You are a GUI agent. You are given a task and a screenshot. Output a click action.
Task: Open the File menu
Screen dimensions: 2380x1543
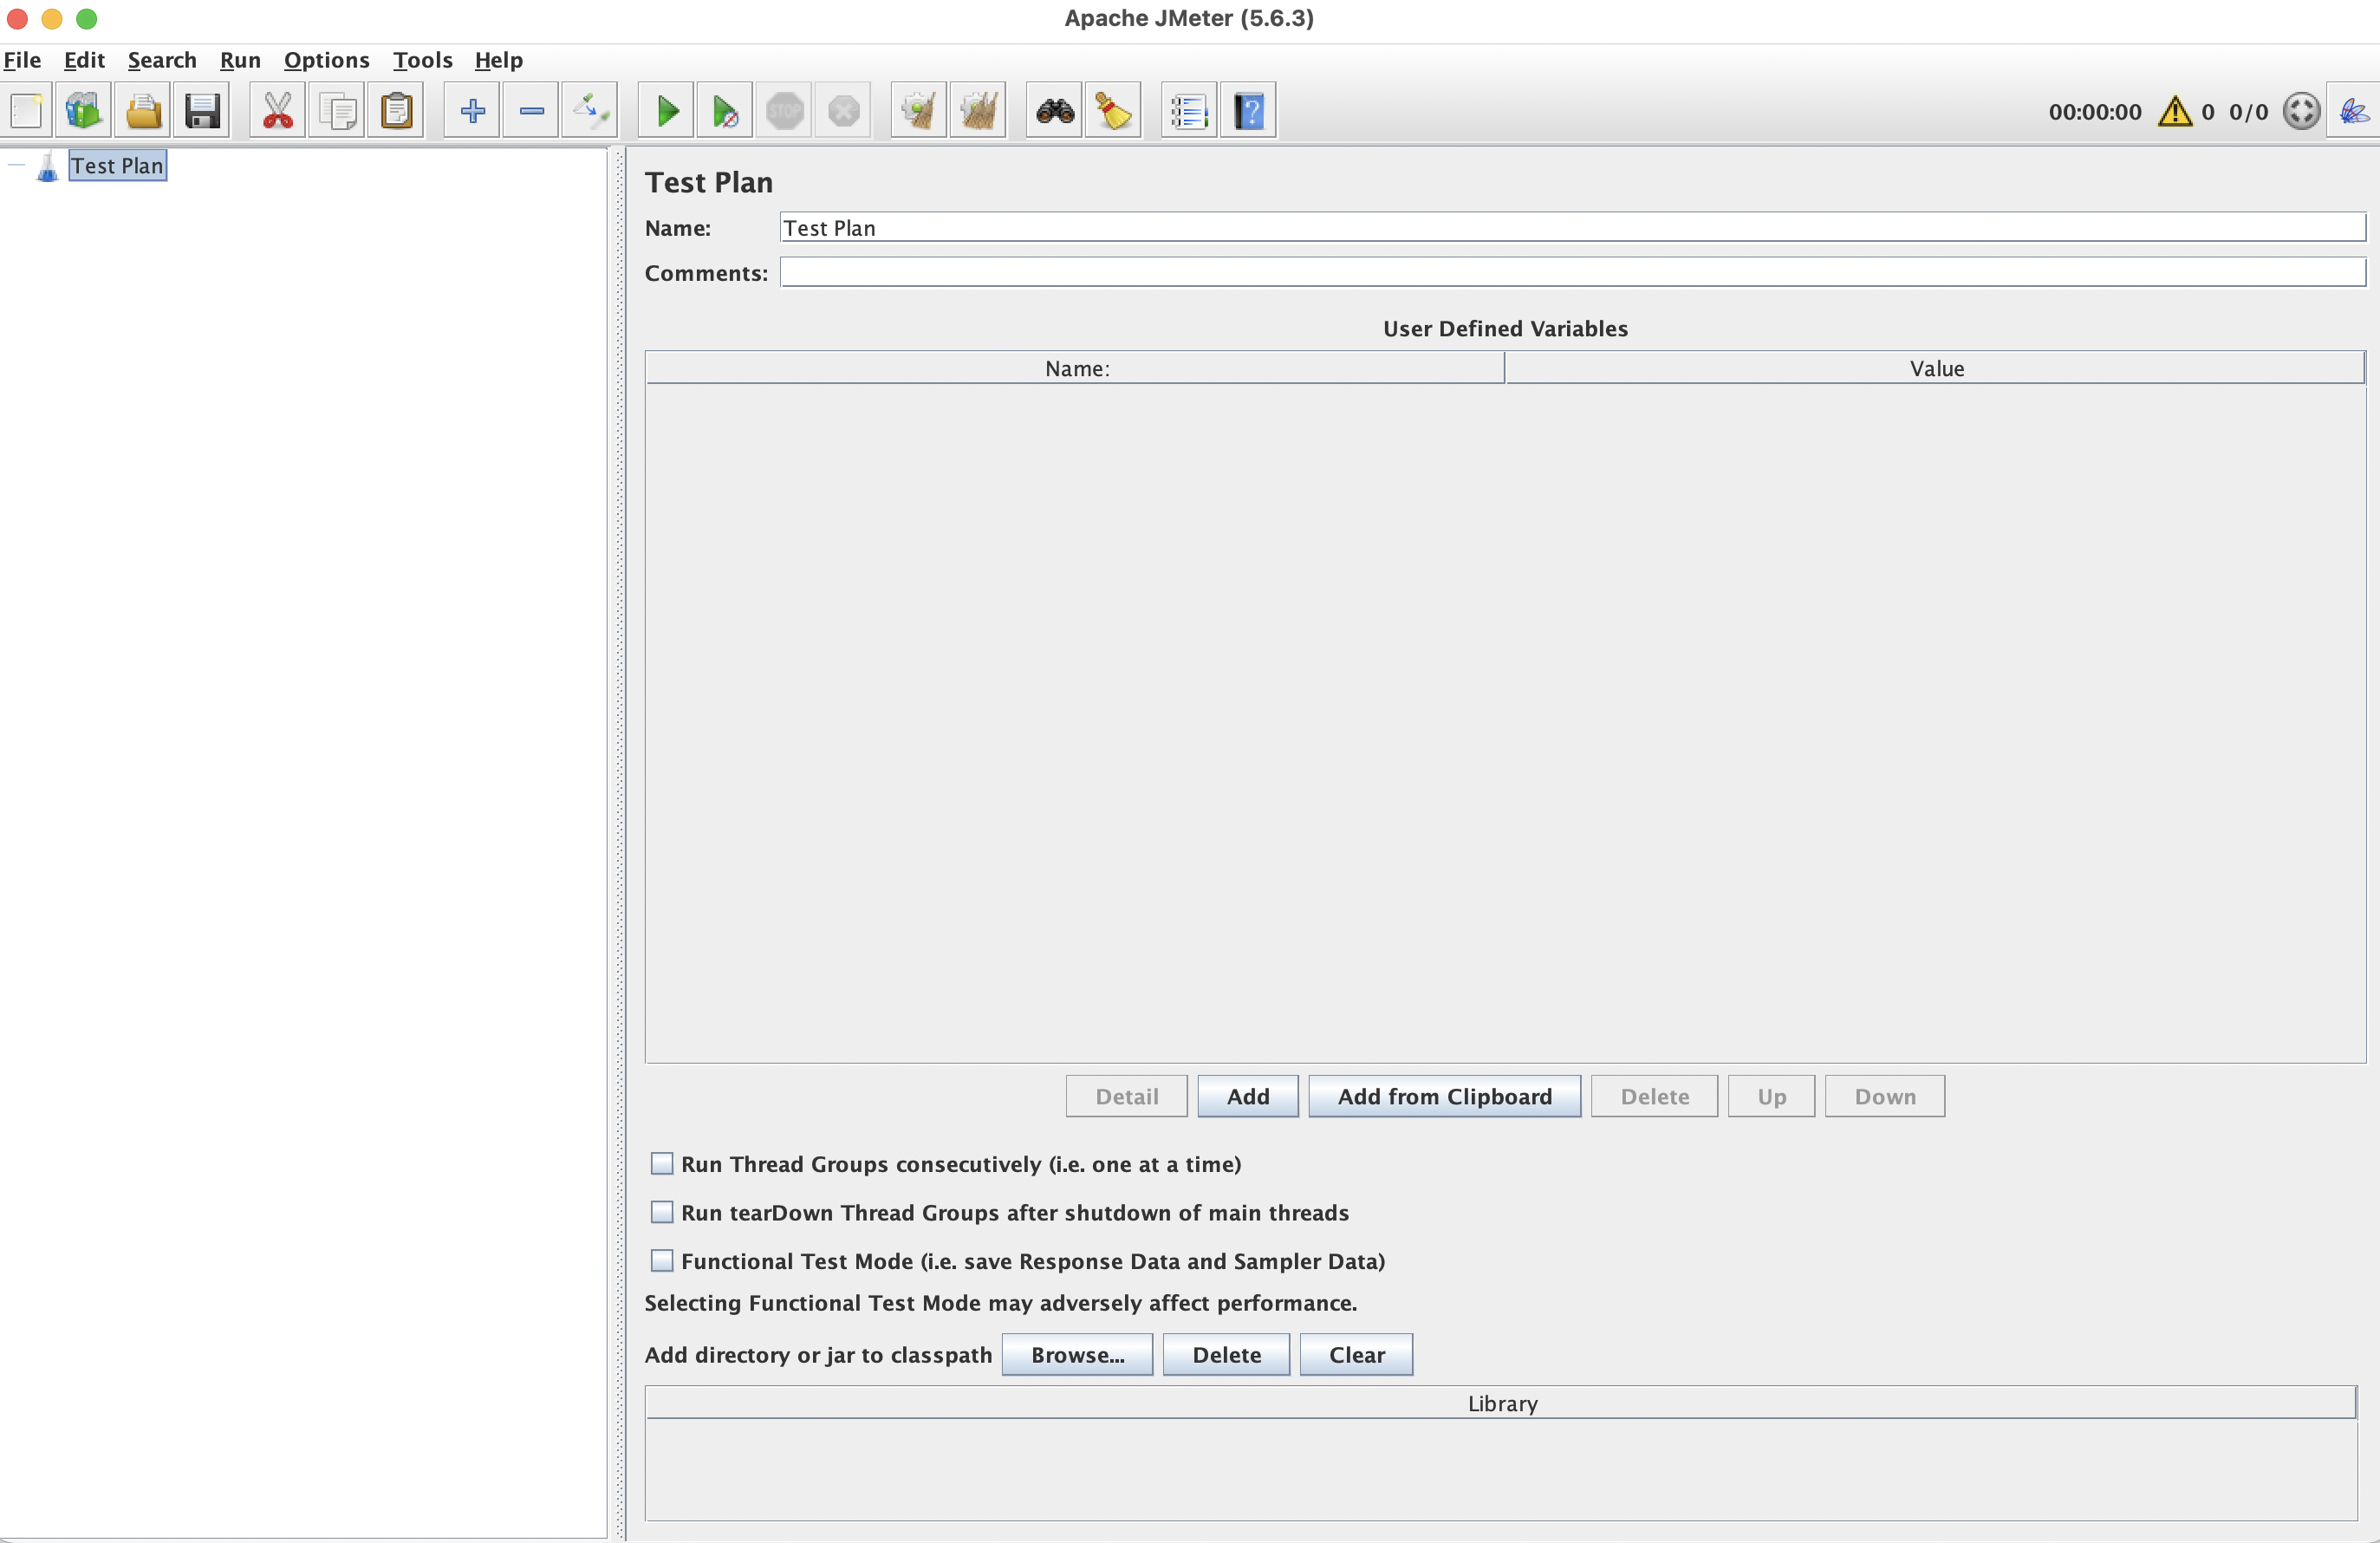pyautogui.click(x=22, y=60)
